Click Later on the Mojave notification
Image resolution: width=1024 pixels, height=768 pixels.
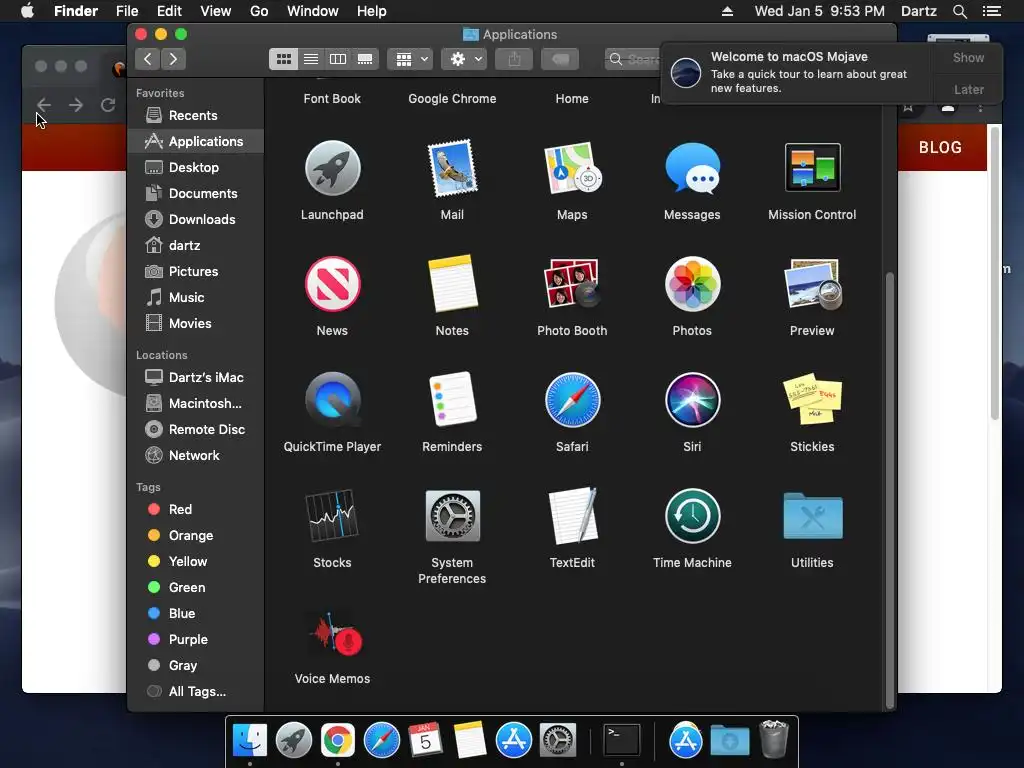[968, 89]
